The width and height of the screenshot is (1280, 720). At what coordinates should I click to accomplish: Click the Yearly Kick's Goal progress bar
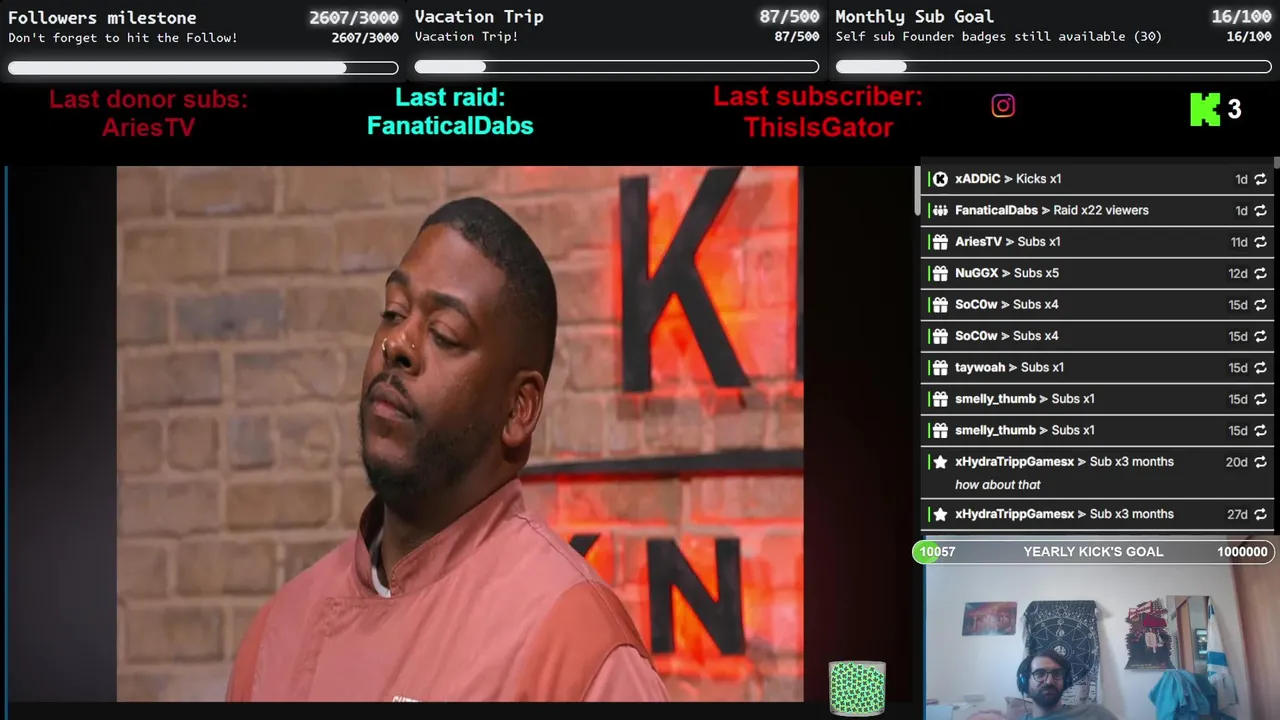pos(1092,552)
